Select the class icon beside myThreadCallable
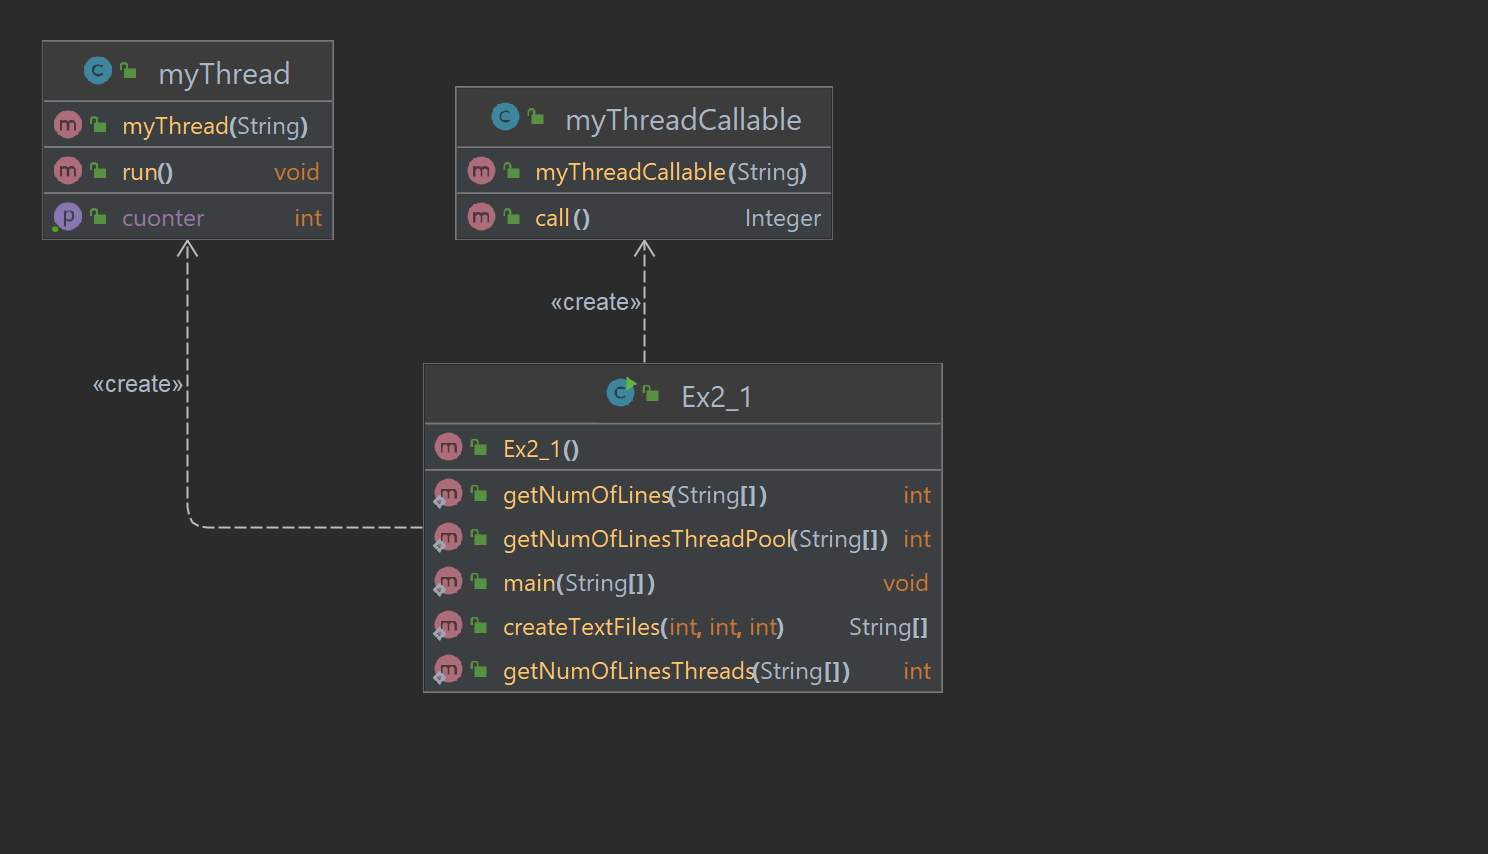 [505, 117]
